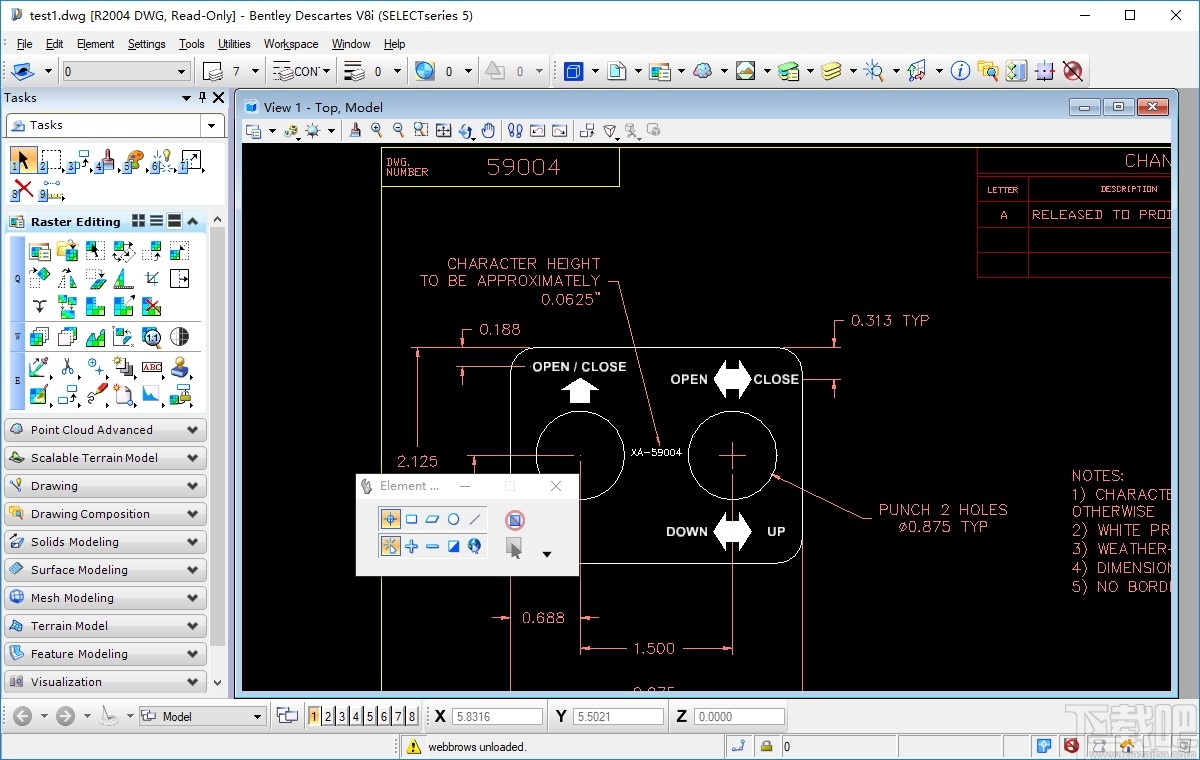Open the Level Manager green layers icon
Screen dimensions: 1200x760
(x=789, y=71)
